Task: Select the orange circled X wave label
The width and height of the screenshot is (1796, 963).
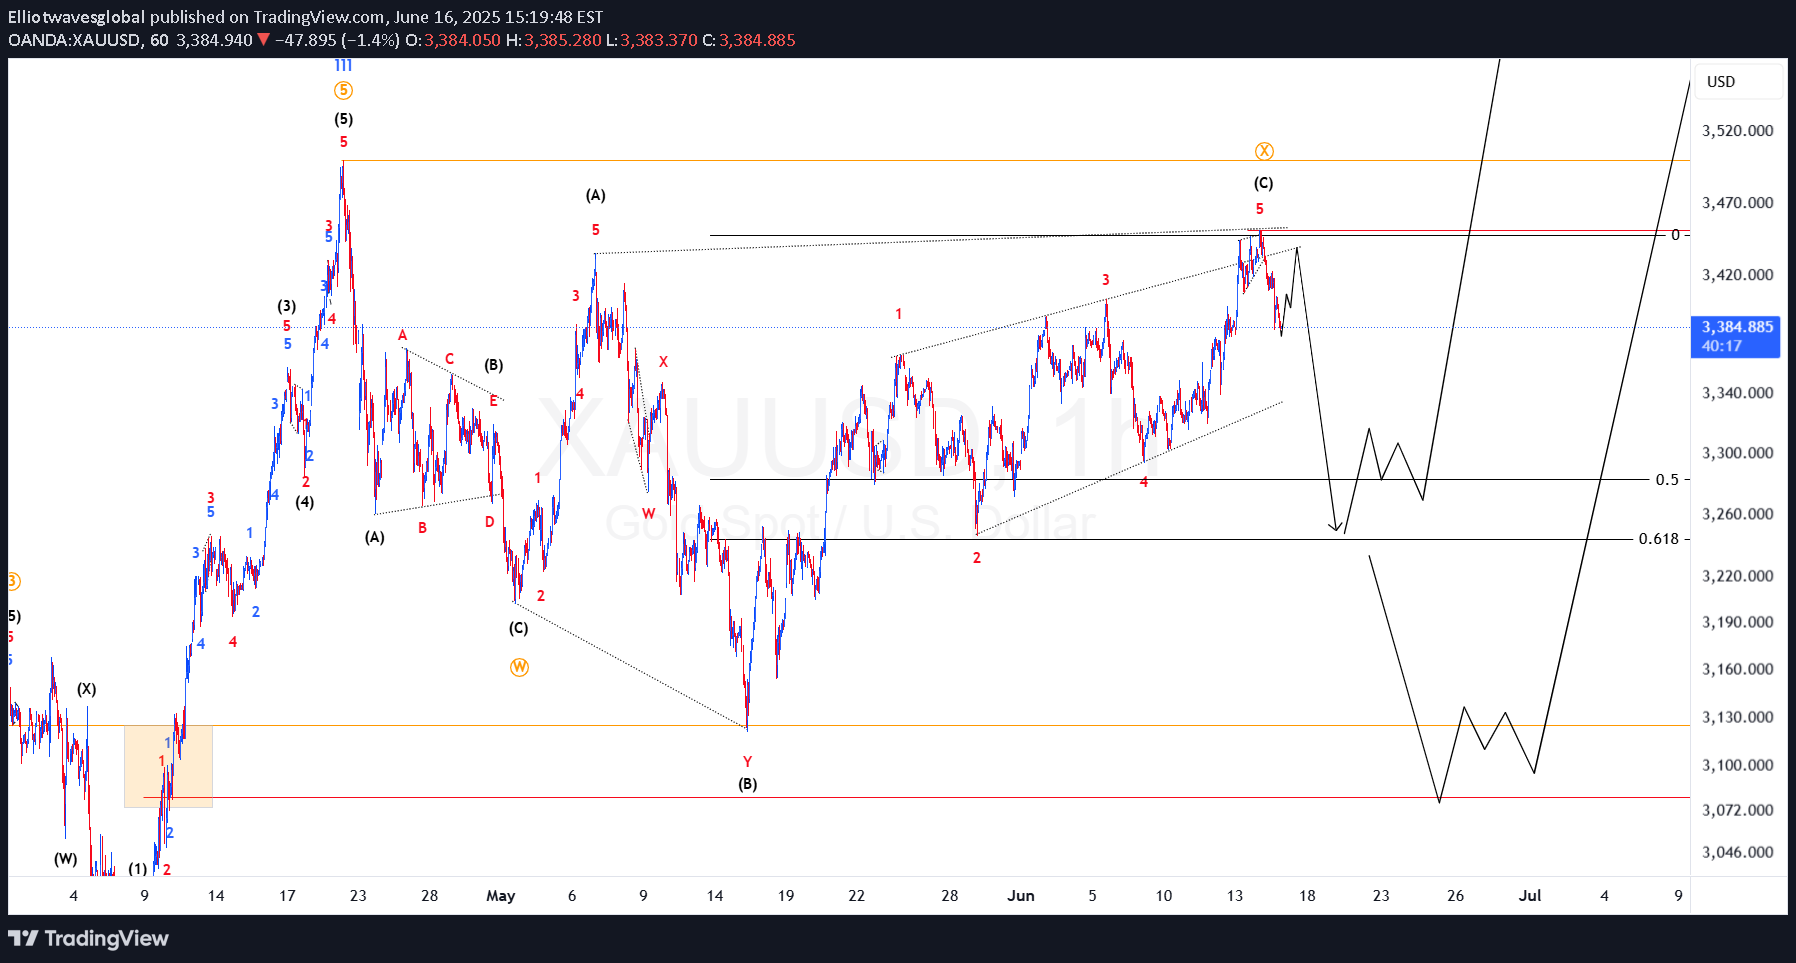Action: (1264, 151)
